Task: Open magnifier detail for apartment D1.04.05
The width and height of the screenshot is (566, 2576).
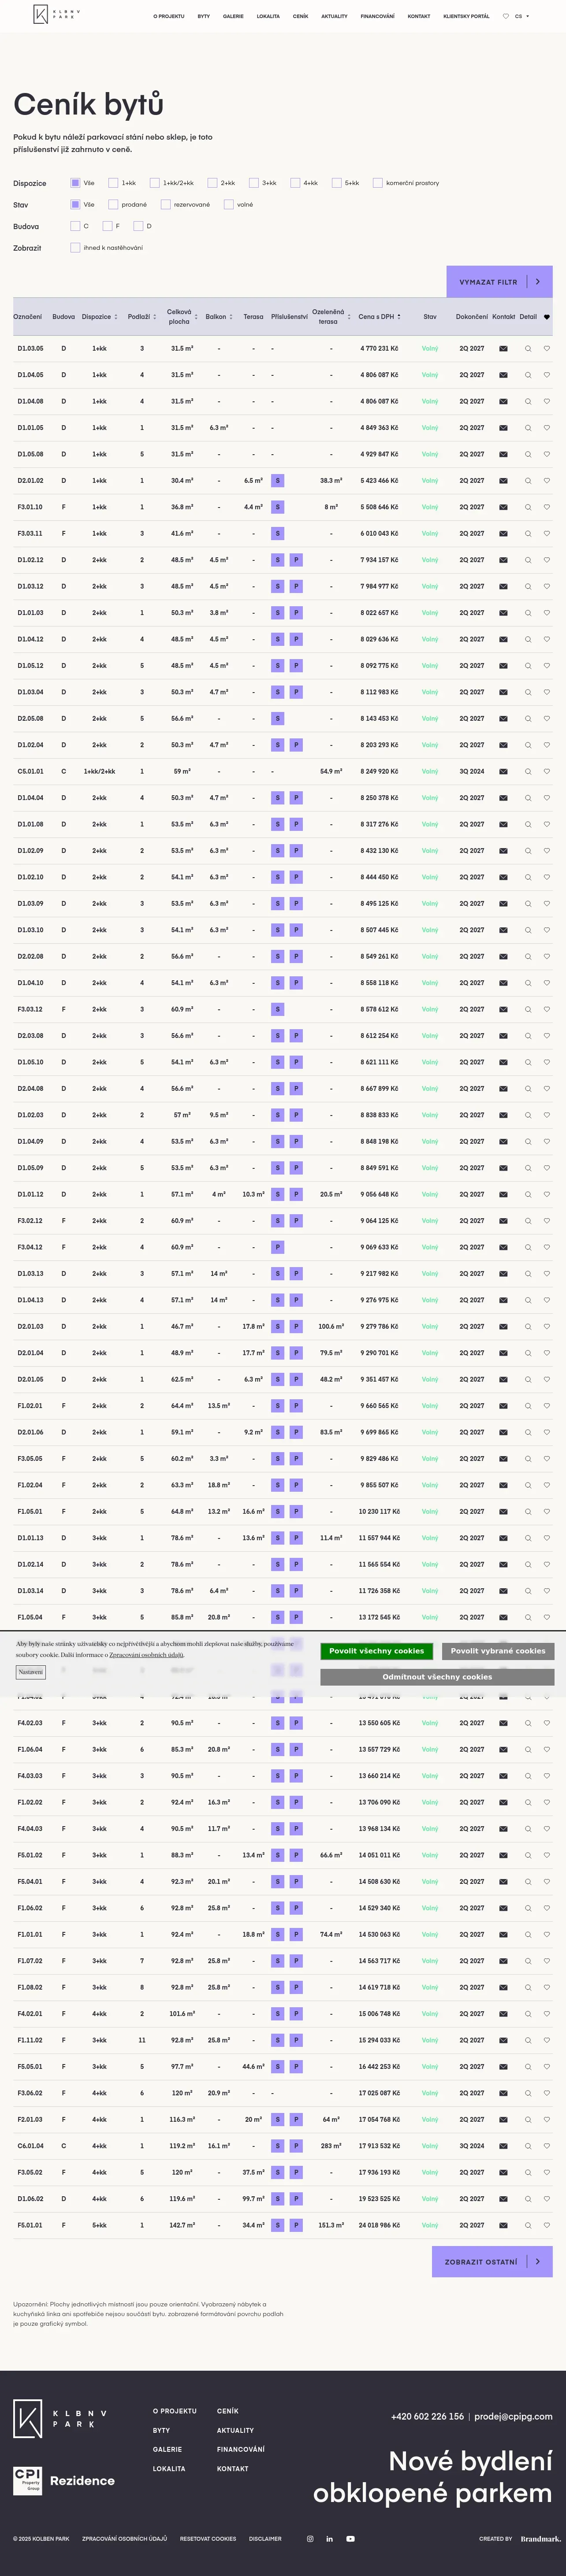Action: (x=528, y=375)
